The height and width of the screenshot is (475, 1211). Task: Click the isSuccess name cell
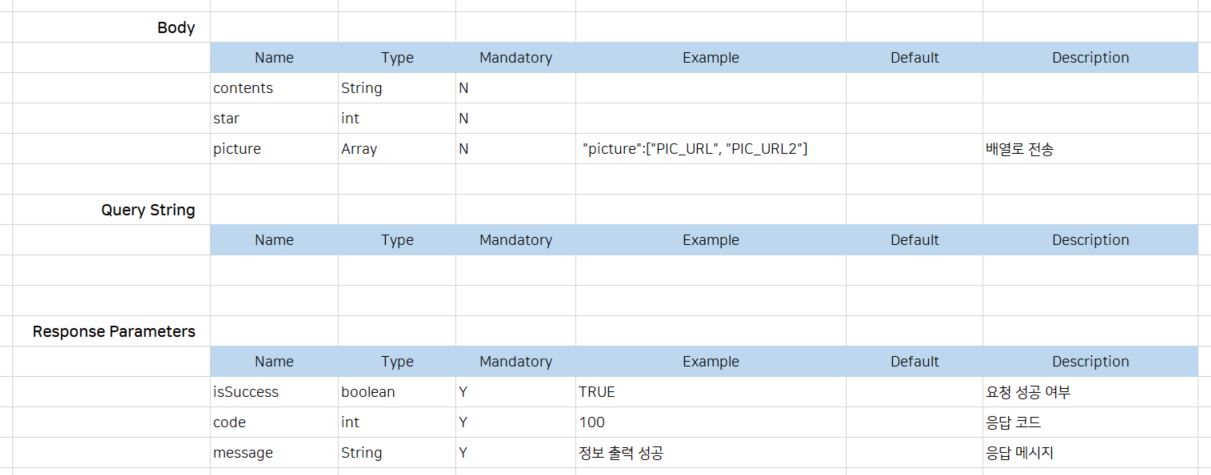tap(246, 392)
